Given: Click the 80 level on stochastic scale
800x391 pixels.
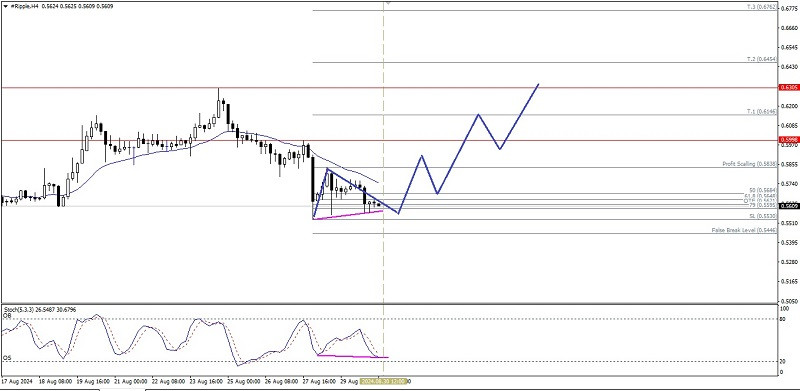Looking at the screenshot, I should point(783,319).
